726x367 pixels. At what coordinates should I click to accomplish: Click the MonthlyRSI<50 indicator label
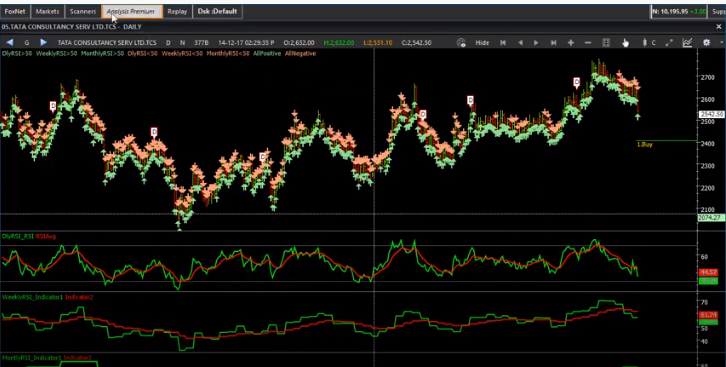point(228,54)
